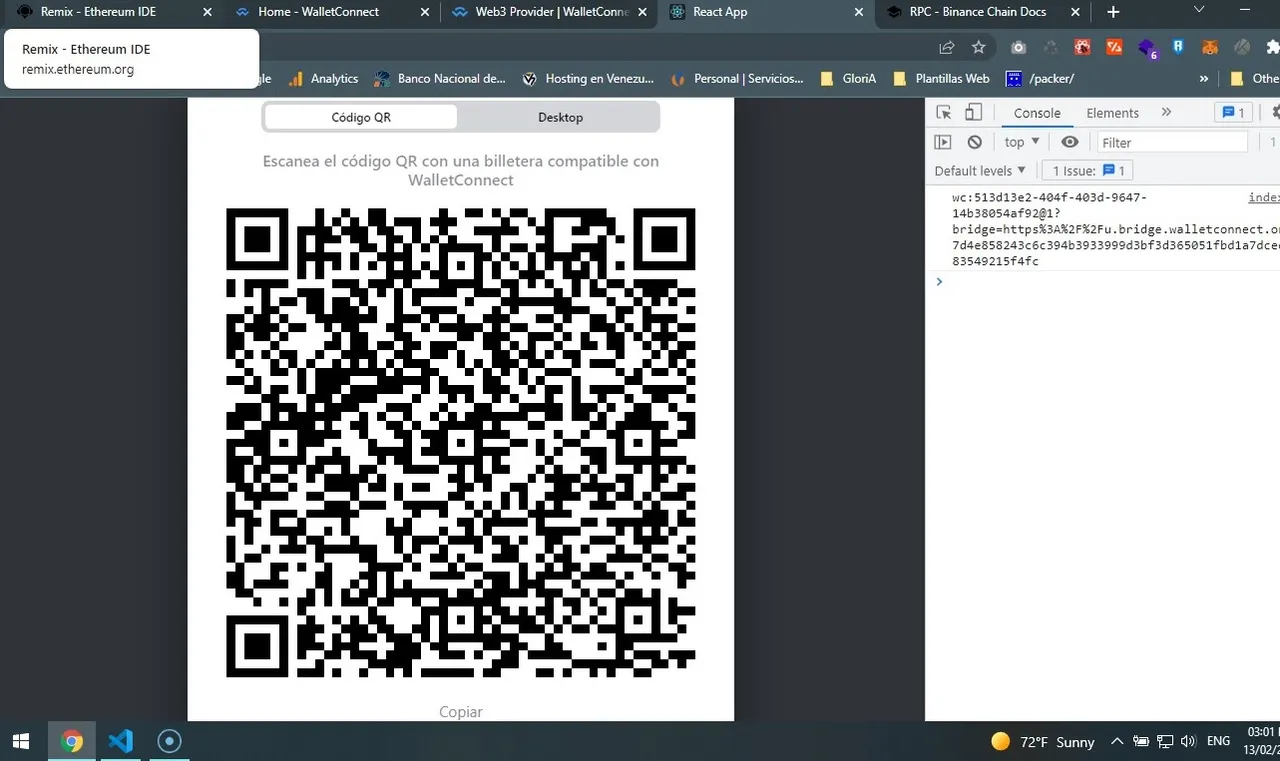Open the top JavaScript context dropdown
1280x761 pixels.
(x=1022, y=142)
